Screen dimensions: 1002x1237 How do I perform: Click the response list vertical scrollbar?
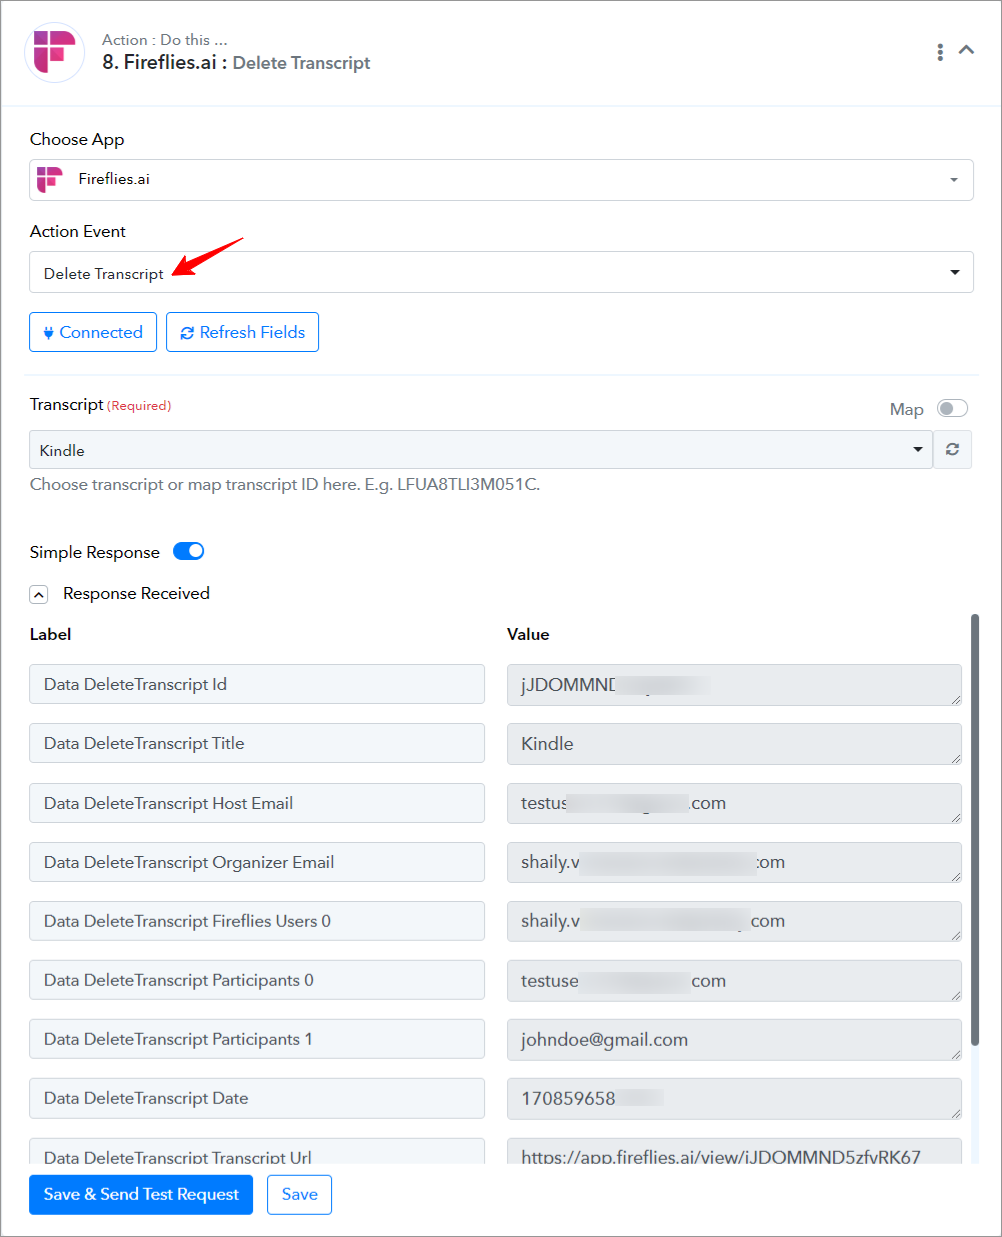pos(975,830)
